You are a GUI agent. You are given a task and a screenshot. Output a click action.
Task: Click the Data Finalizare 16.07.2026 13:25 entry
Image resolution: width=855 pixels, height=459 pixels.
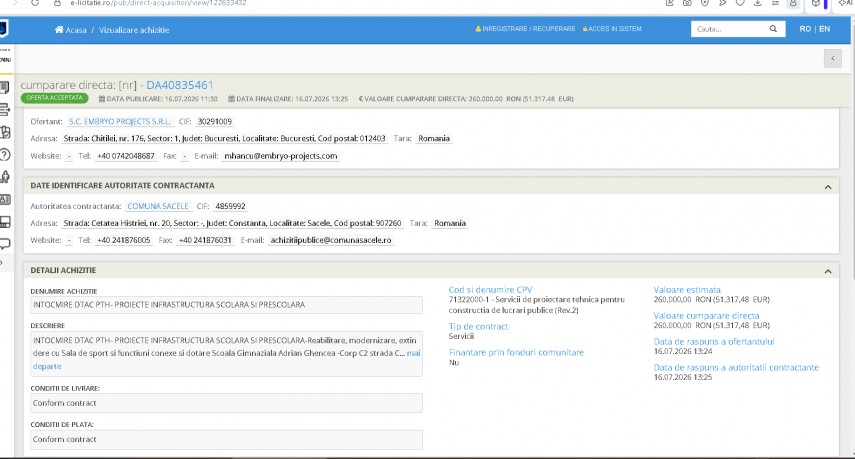click(x=288, y=99)
